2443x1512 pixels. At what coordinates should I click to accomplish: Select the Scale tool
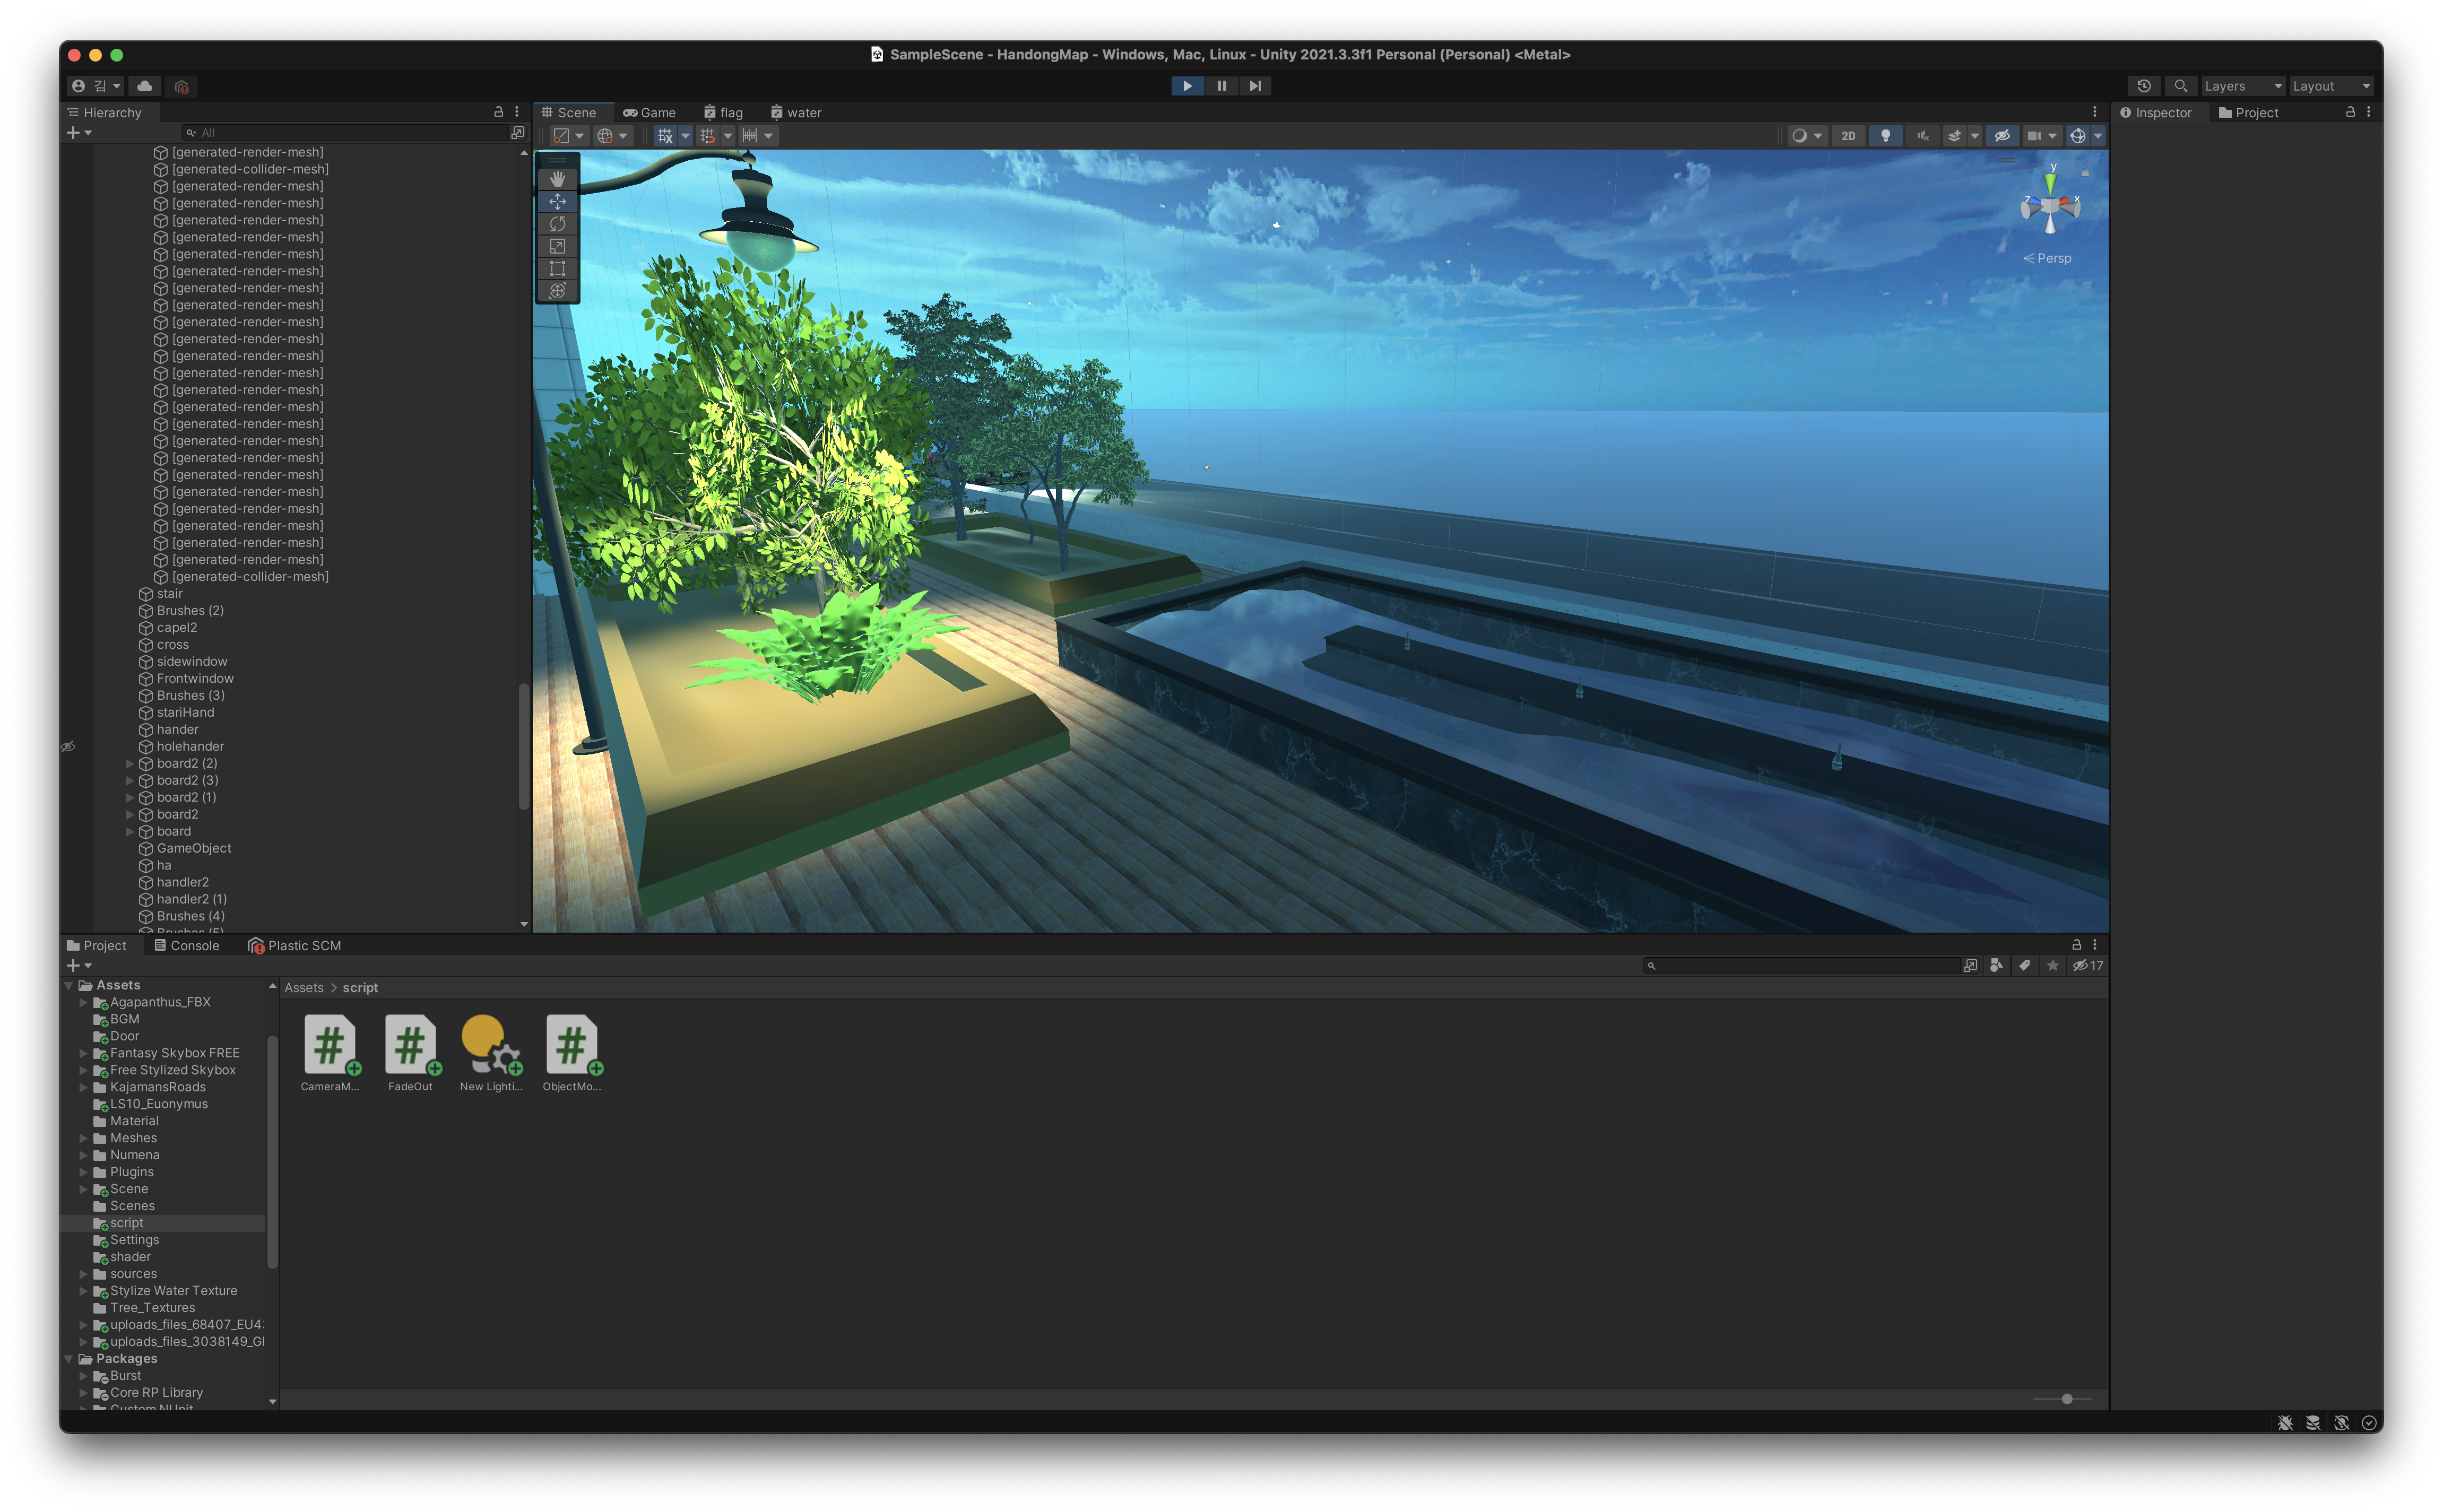[x=557, y=246]
